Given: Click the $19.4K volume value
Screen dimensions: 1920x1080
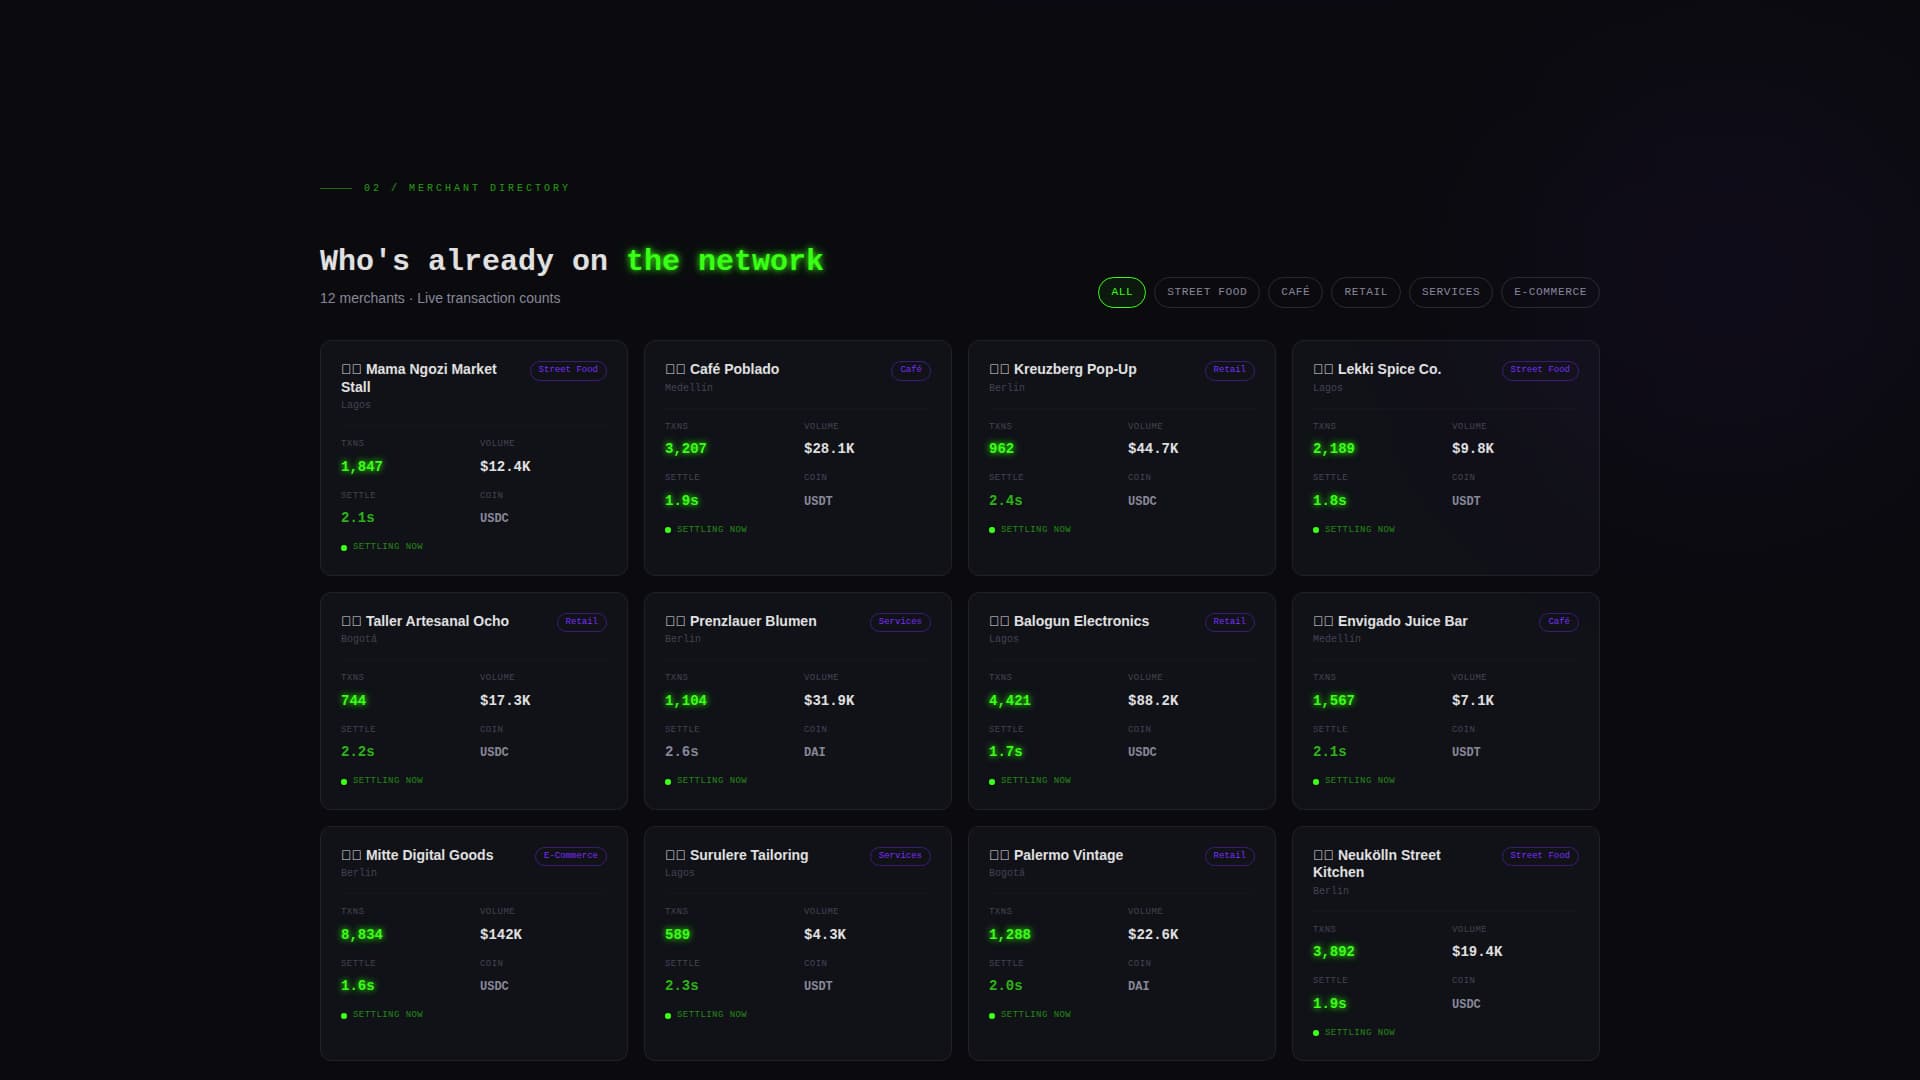Looking at the screenshot, I should tap(1477, 952).
